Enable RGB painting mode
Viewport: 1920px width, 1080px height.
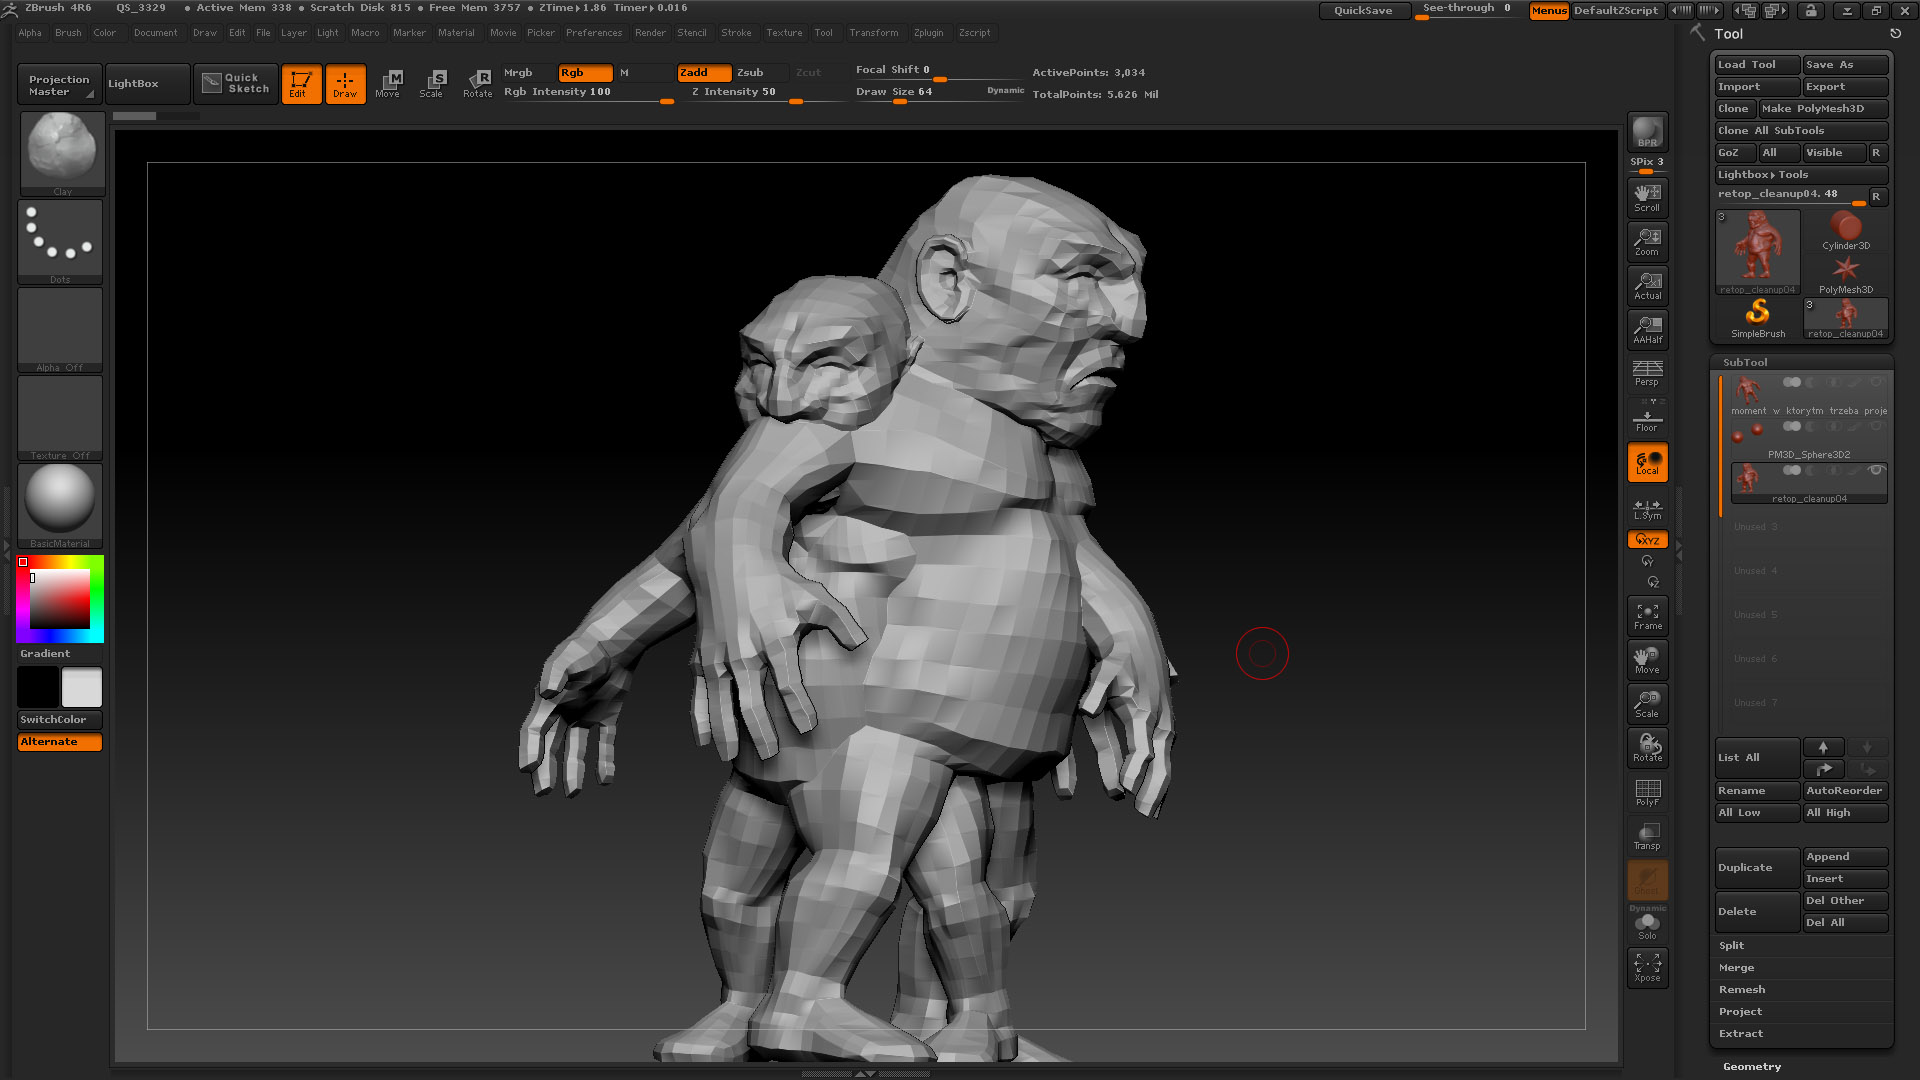coord(575,71)
